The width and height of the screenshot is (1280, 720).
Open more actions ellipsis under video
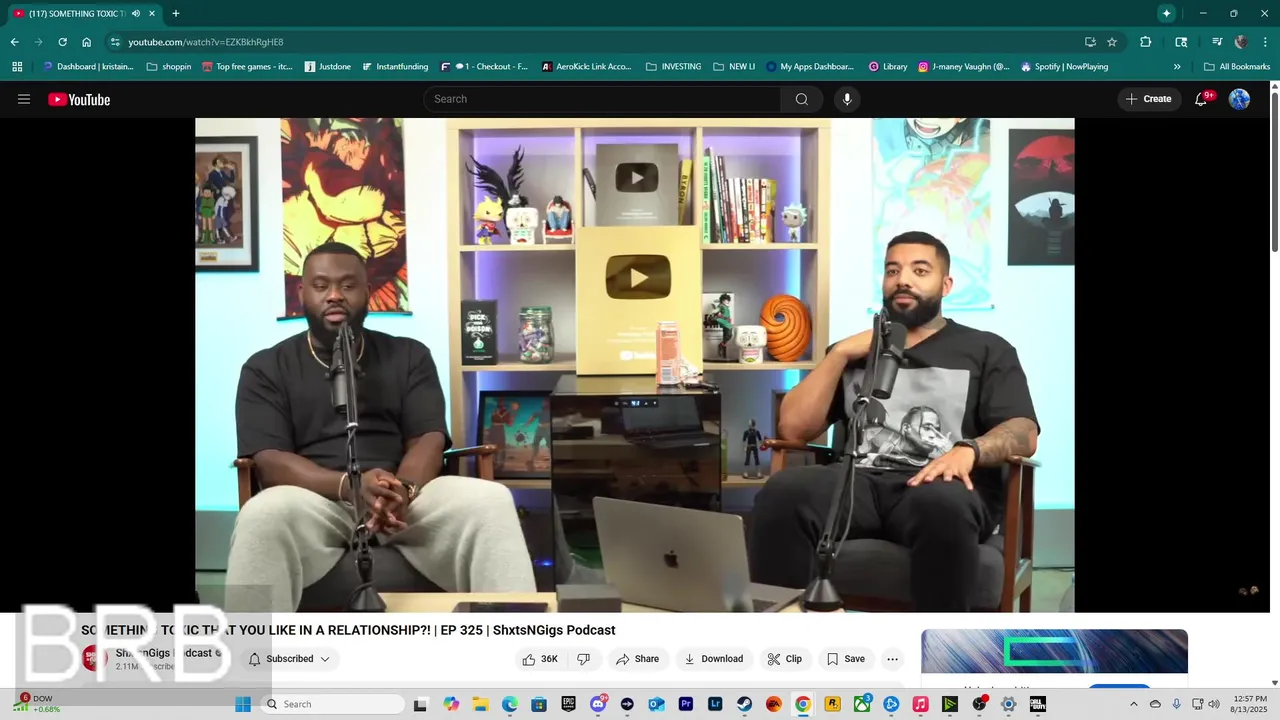point(892,659)
